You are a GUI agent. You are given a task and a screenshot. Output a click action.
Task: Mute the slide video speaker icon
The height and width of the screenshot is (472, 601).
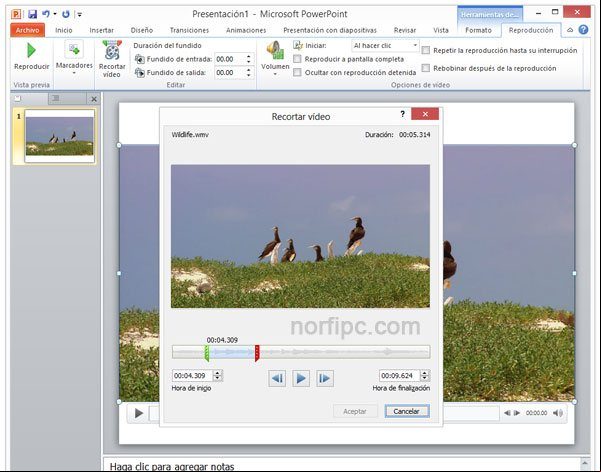point(558,413)
